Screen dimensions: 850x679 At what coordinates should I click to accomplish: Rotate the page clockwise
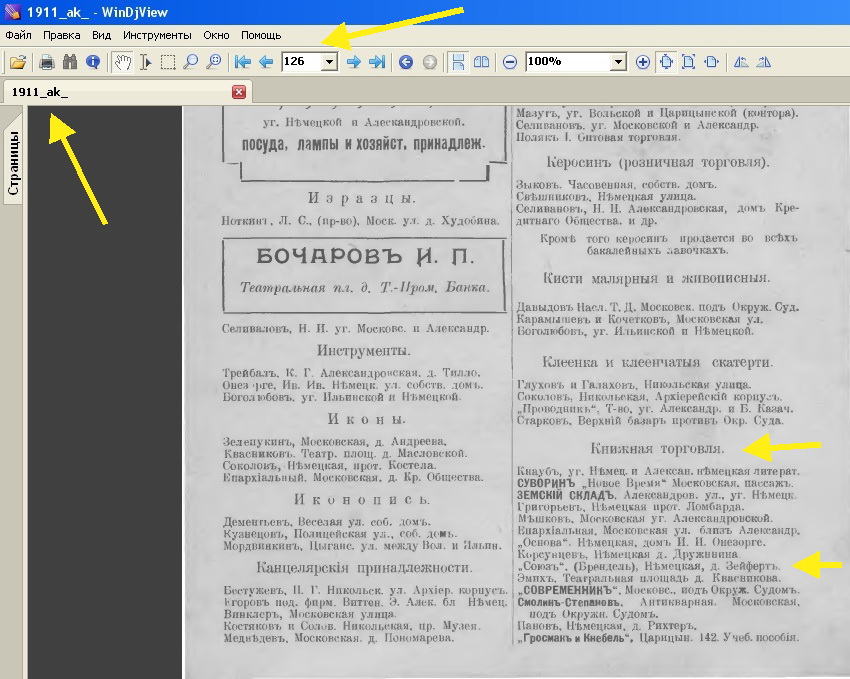tap(763, 62)
